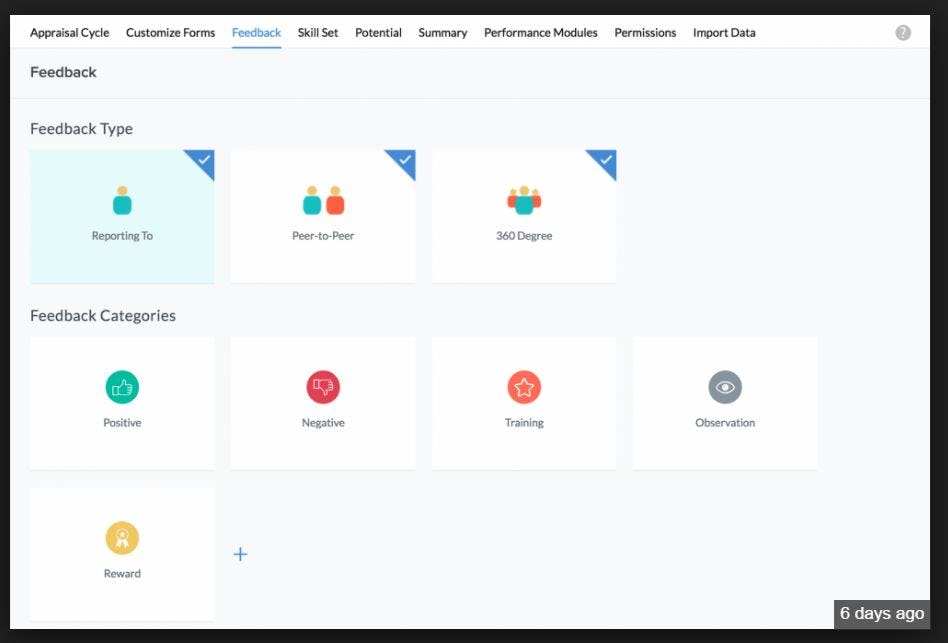Uncheck the Reporting To checkmark corner
This screenshot has height=643, width=948.
(203, 161)
